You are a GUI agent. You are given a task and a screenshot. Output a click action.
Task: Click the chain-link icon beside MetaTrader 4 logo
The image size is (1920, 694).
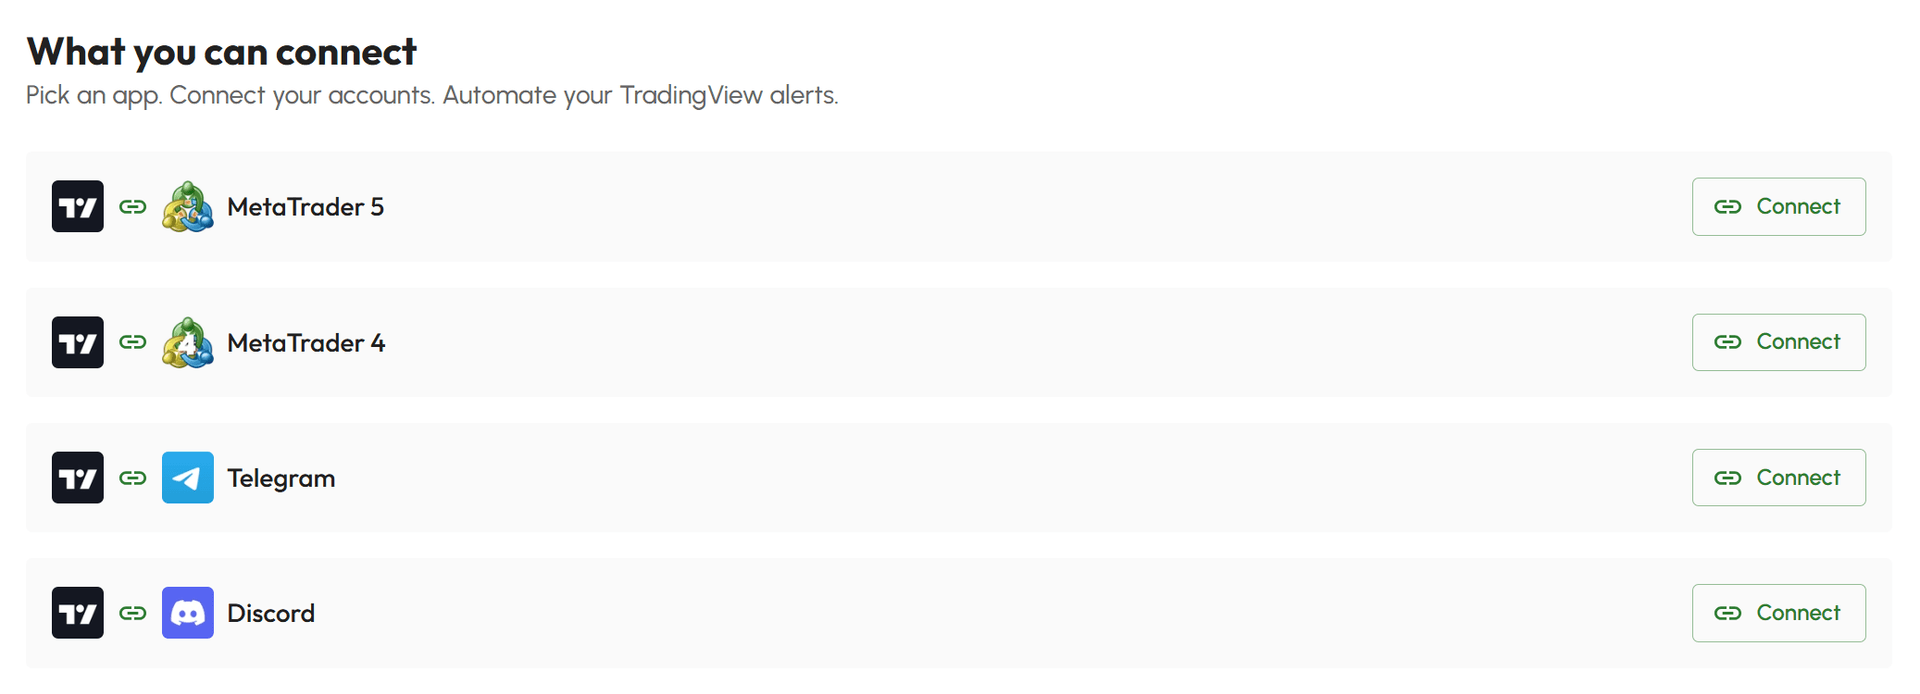point(133,342)
